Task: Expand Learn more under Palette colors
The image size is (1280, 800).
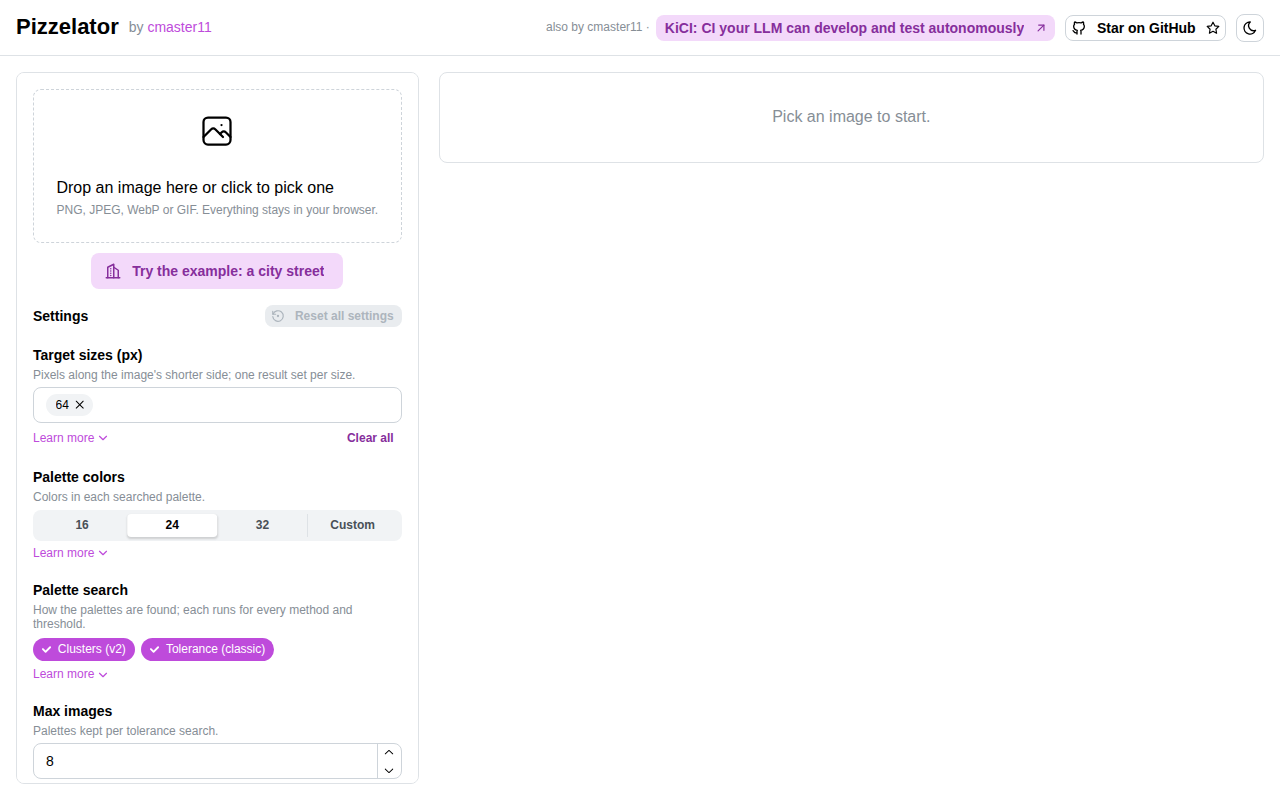Action: point(70,553)
